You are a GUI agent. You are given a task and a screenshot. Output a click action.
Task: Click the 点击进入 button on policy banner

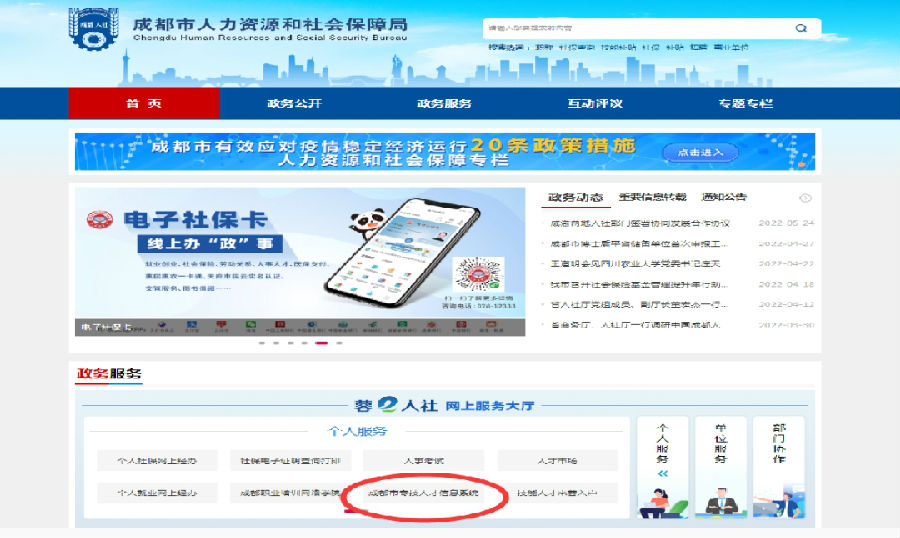pyautogui.click(x=700, y=152)
